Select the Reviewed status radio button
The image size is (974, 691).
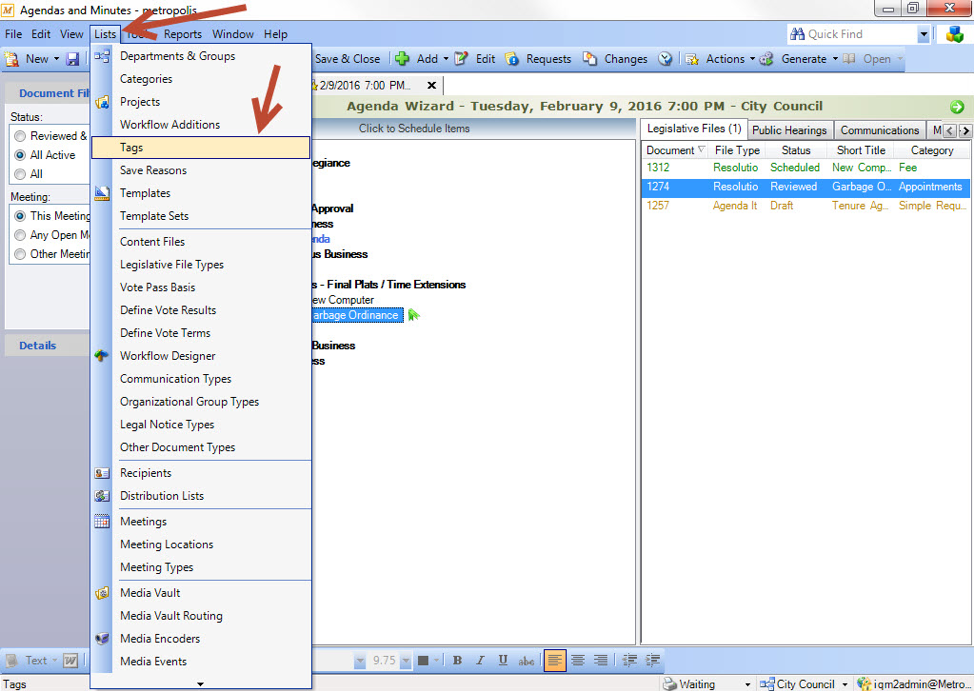pos(20,136)
